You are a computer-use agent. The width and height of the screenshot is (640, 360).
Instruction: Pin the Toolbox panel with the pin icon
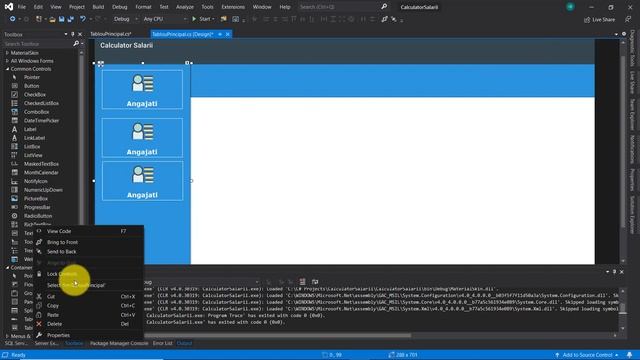73,34
